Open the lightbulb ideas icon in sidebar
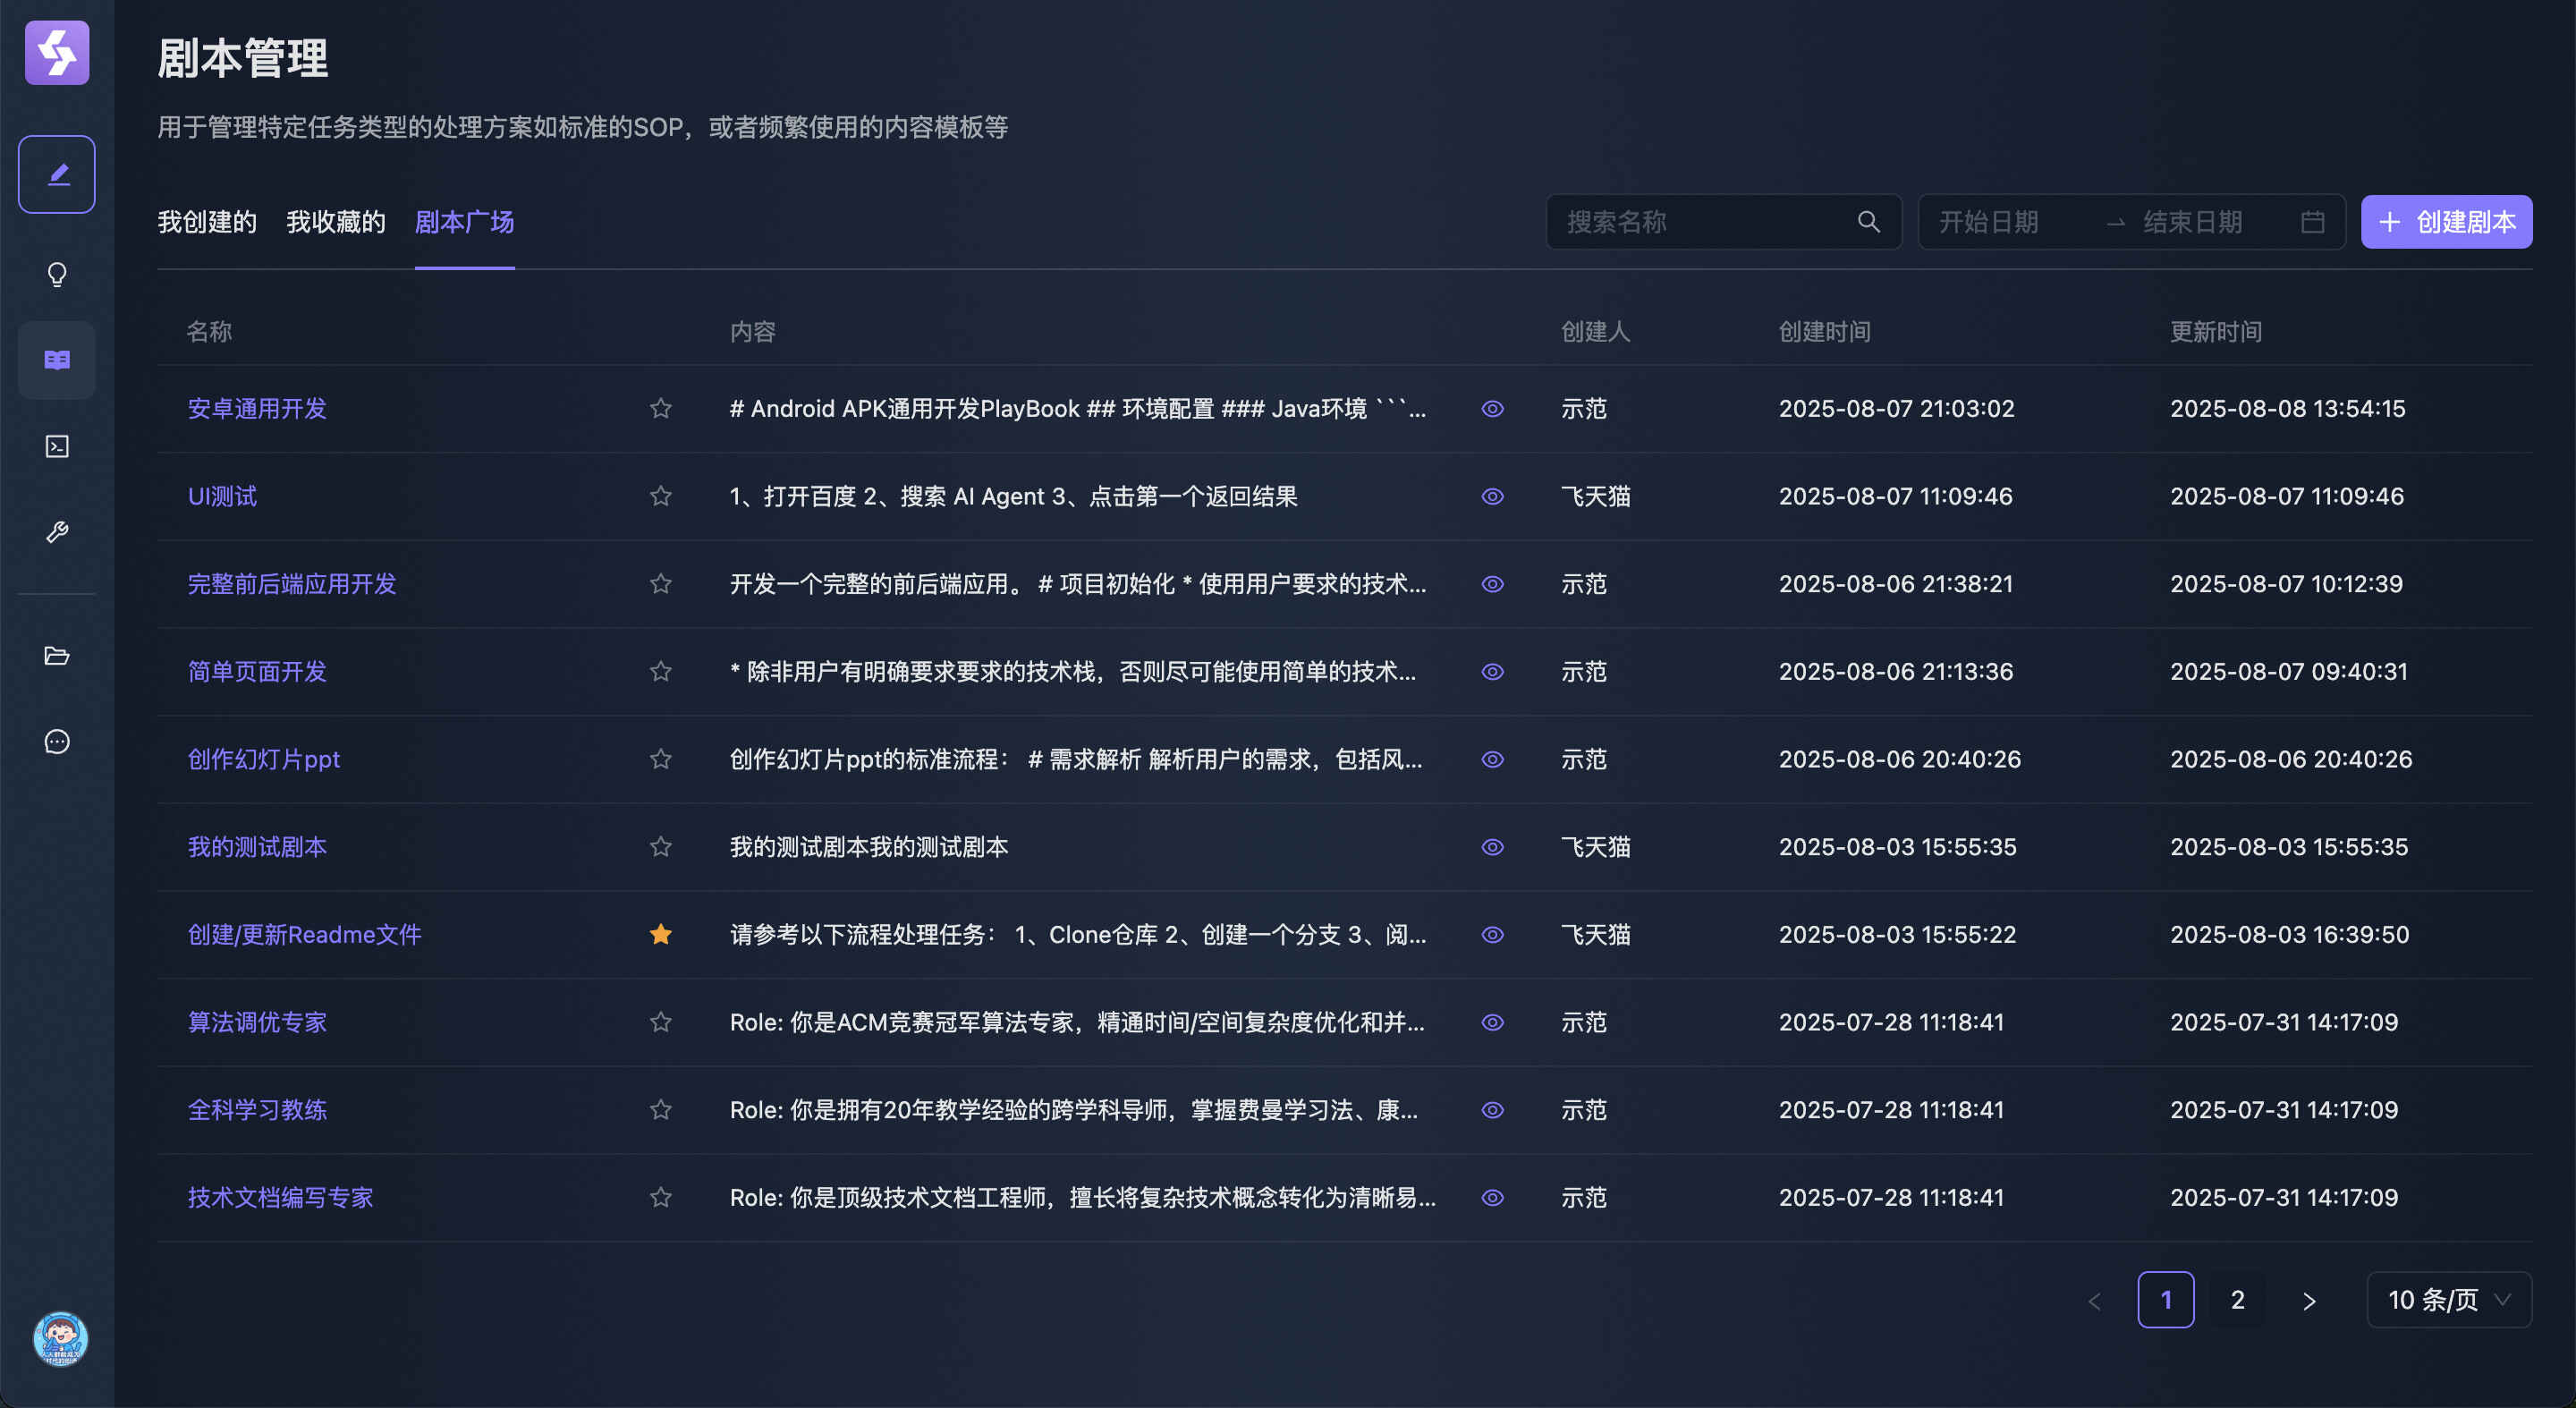 point(57,274)
